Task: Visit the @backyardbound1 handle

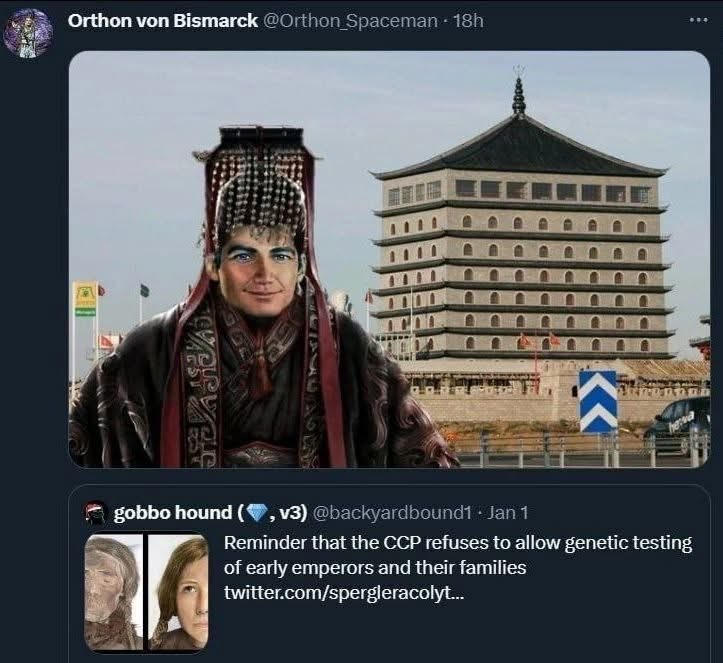Action: [392, 513]
